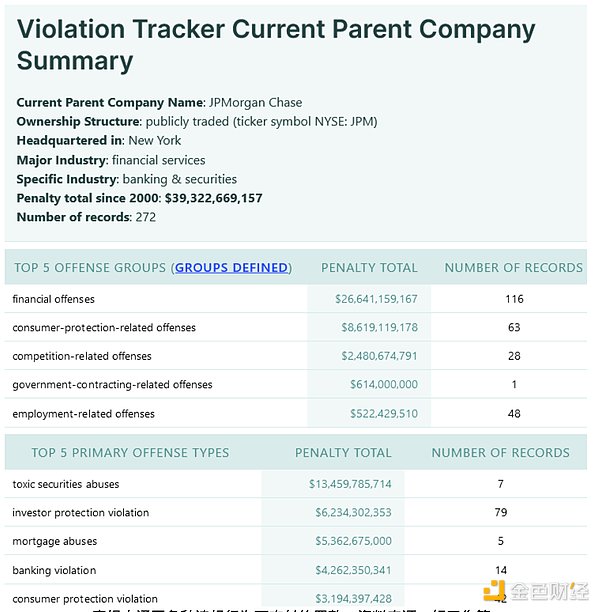Click the $8,619,119,178 penalty amount

[x=379, y=328]
